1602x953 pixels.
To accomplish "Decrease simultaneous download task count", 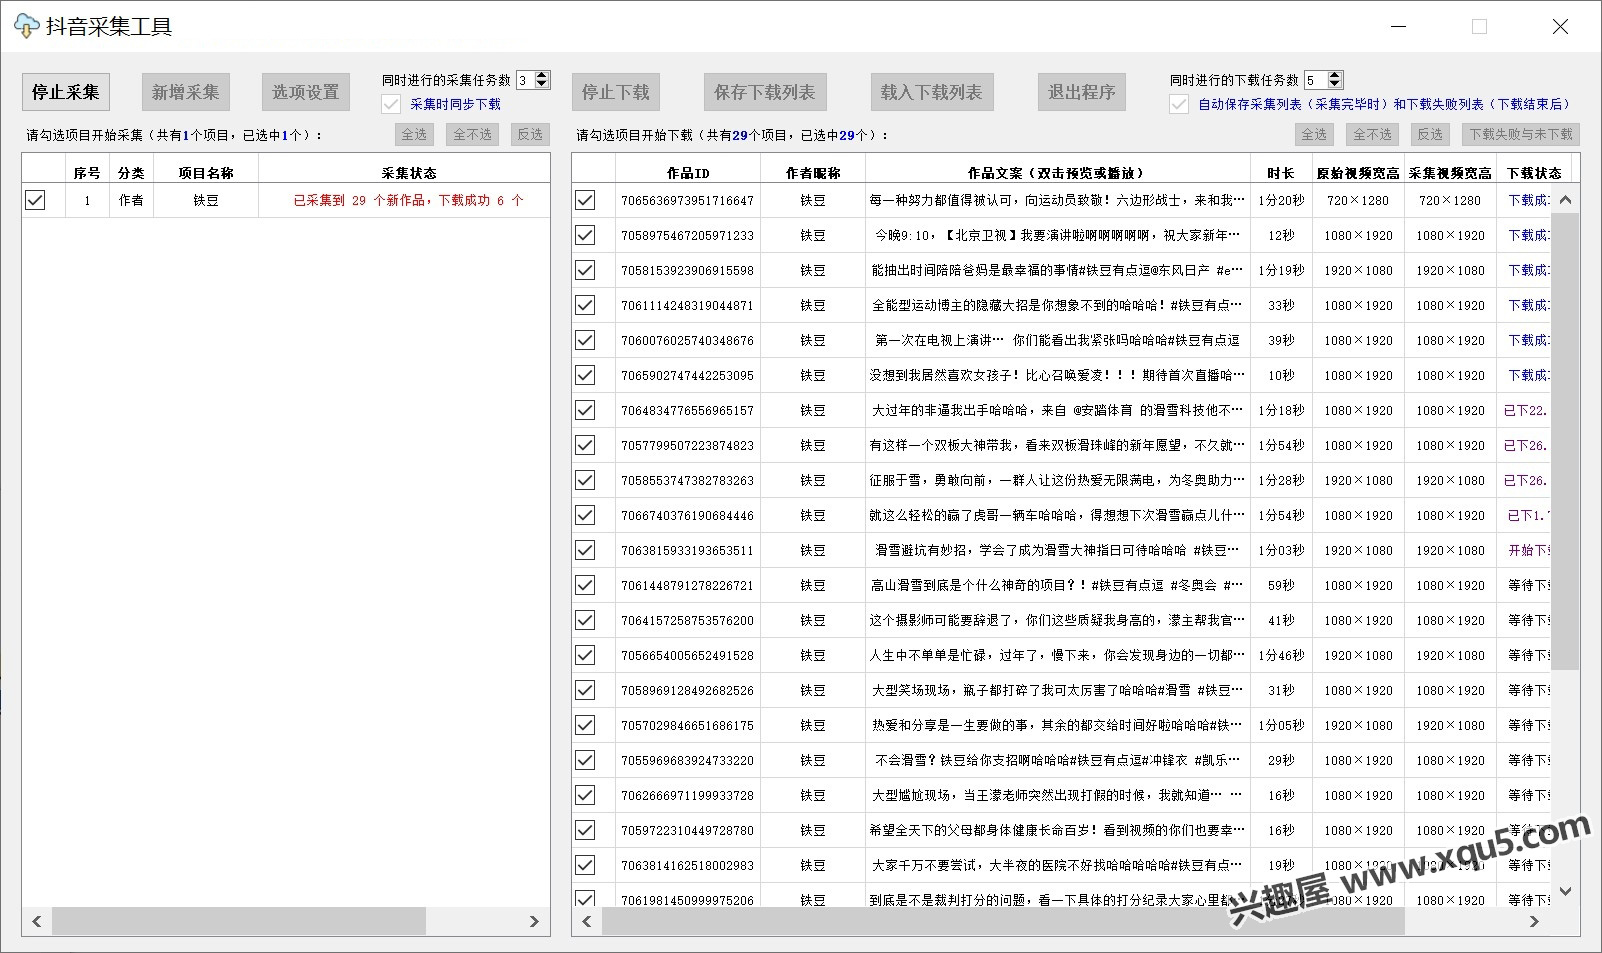I will point(1335,84).
